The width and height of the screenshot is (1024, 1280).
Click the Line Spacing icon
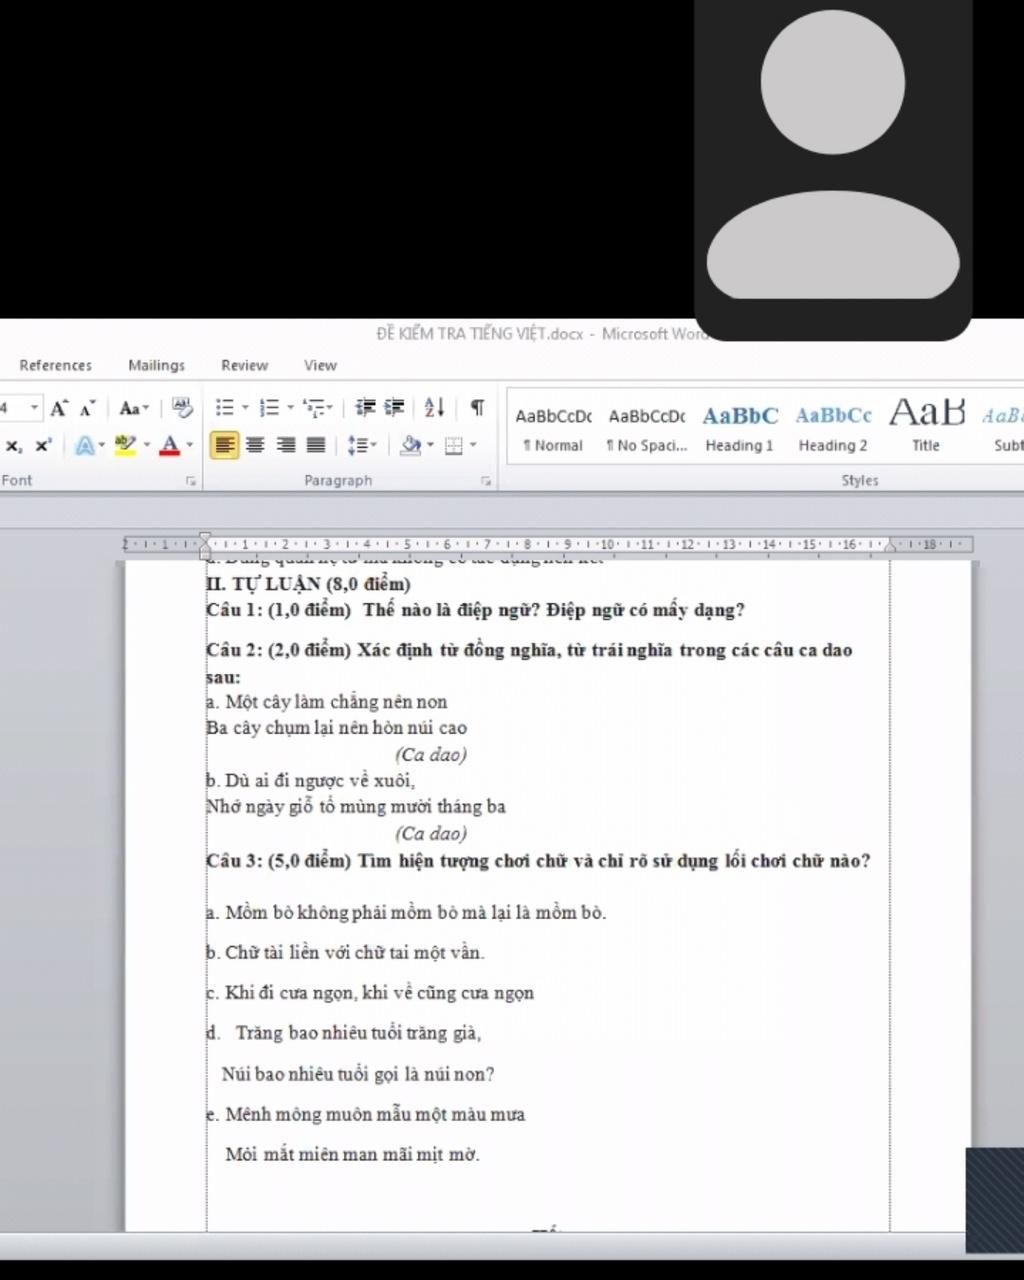[x=358, y=446]
